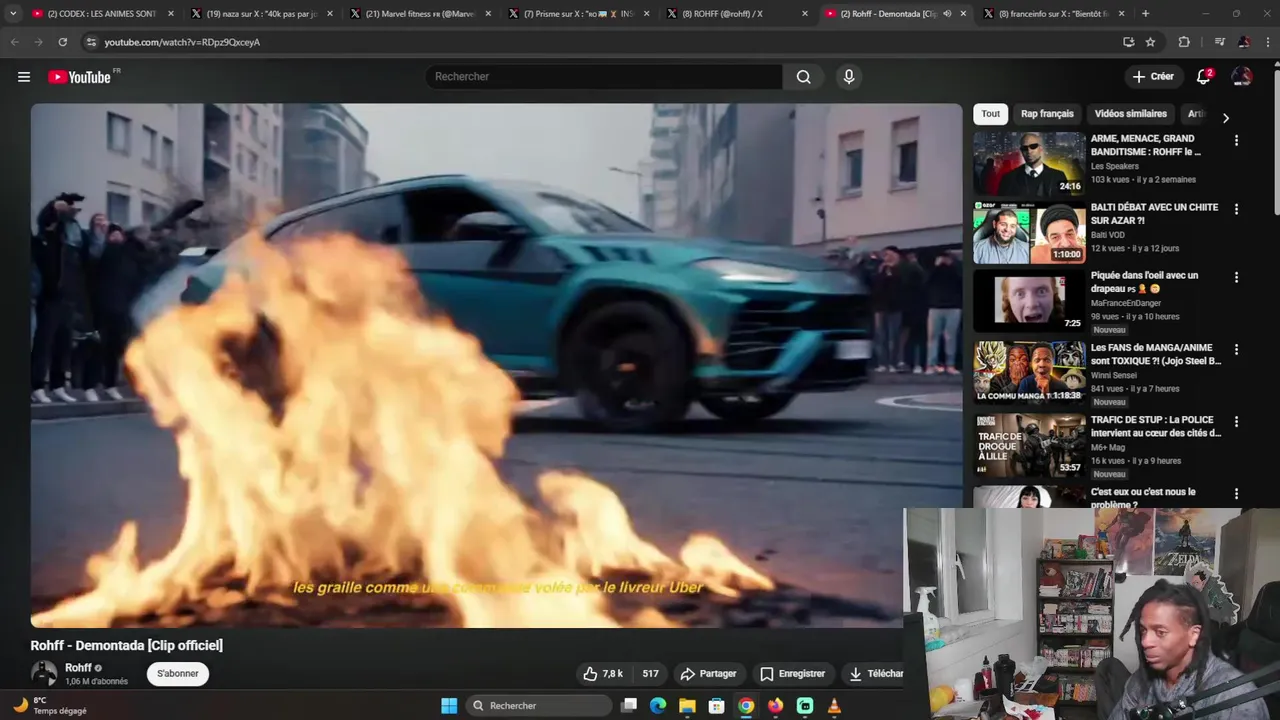
Task: Close the naza sur X browser tab
Action: coord(330,14)
